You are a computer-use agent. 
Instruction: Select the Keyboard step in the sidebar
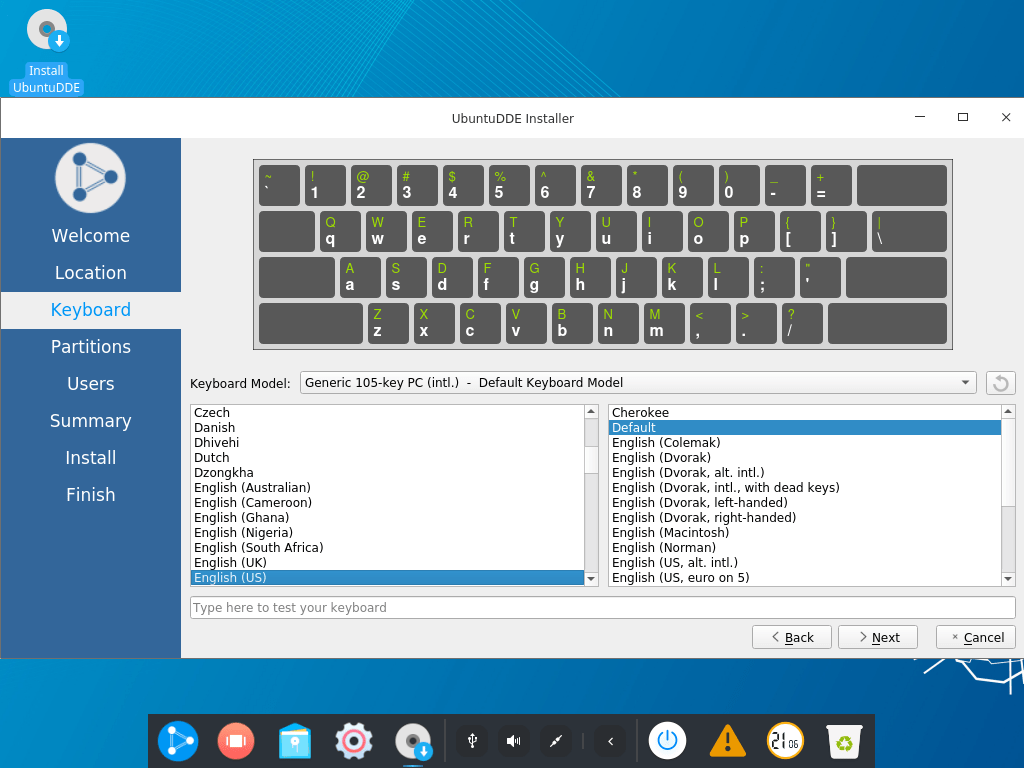point(91,310)
